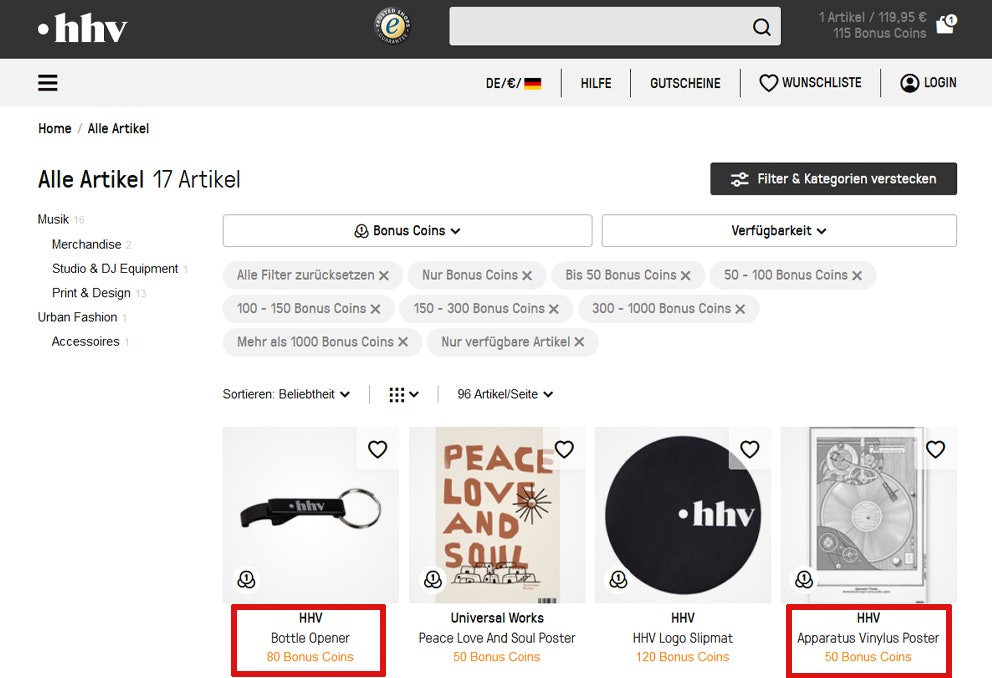Favorite the HHV Logo Slipmat heart icon

tap(750, 450)
